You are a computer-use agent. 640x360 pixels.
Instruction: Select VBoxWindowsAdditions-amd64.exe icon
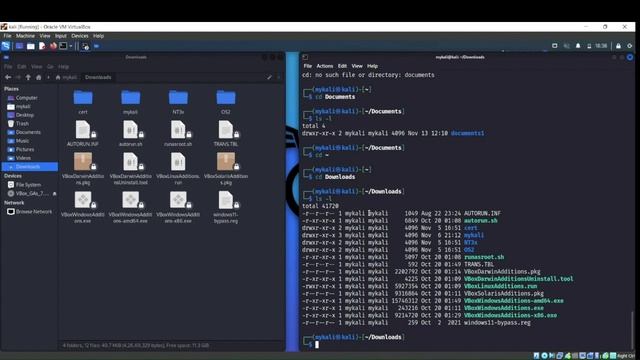point(131,200)
